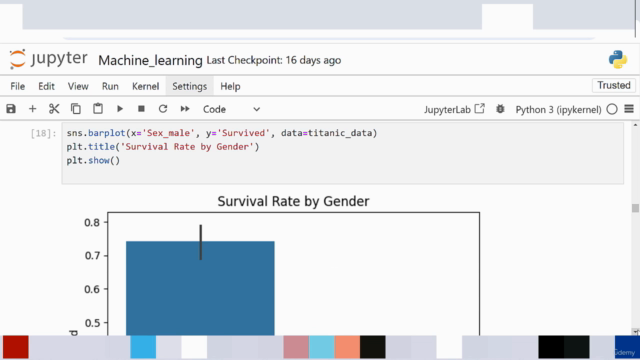Click the kernel status circle indicator
The image size is (640, 360).
(612, 109)
